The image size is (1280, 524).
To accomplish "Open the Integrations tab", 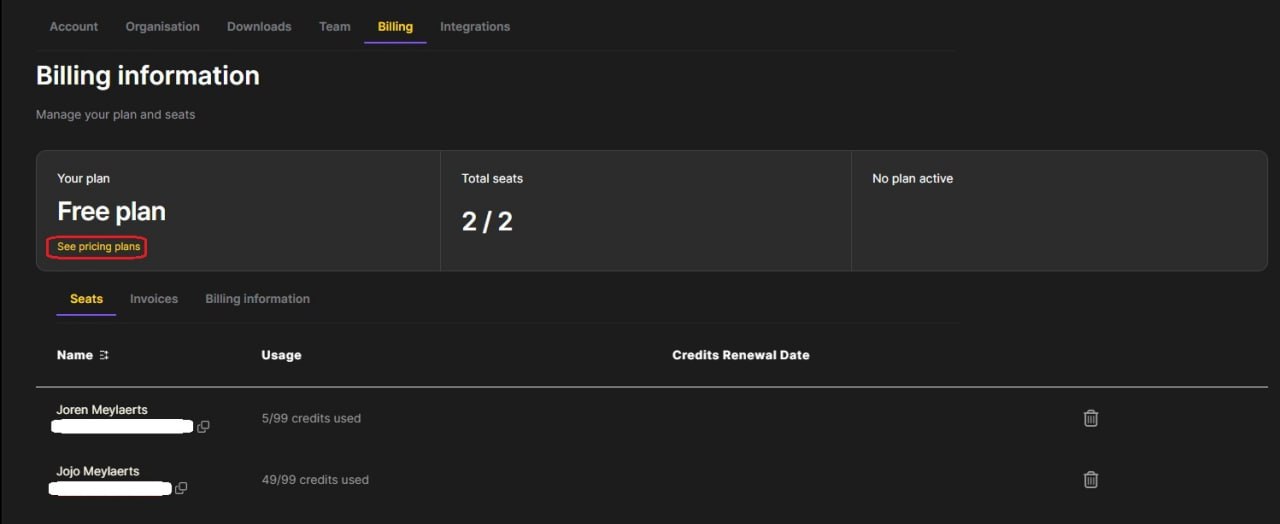I will point(475,27).
